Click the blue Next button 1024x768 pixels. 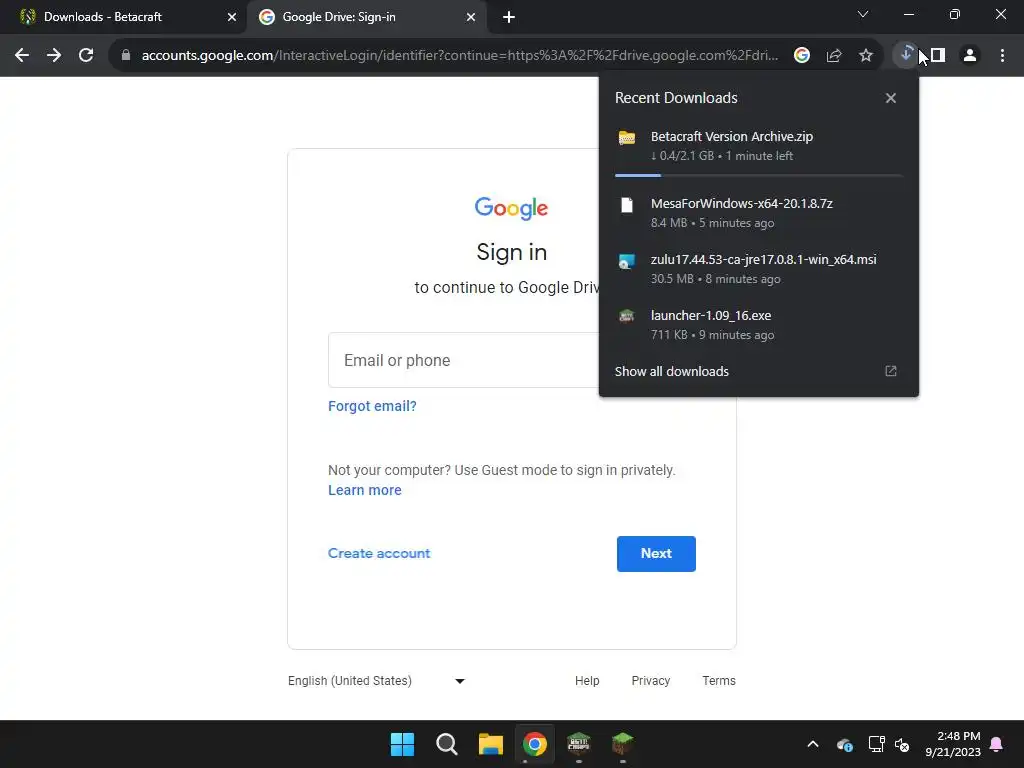(656, 554)
